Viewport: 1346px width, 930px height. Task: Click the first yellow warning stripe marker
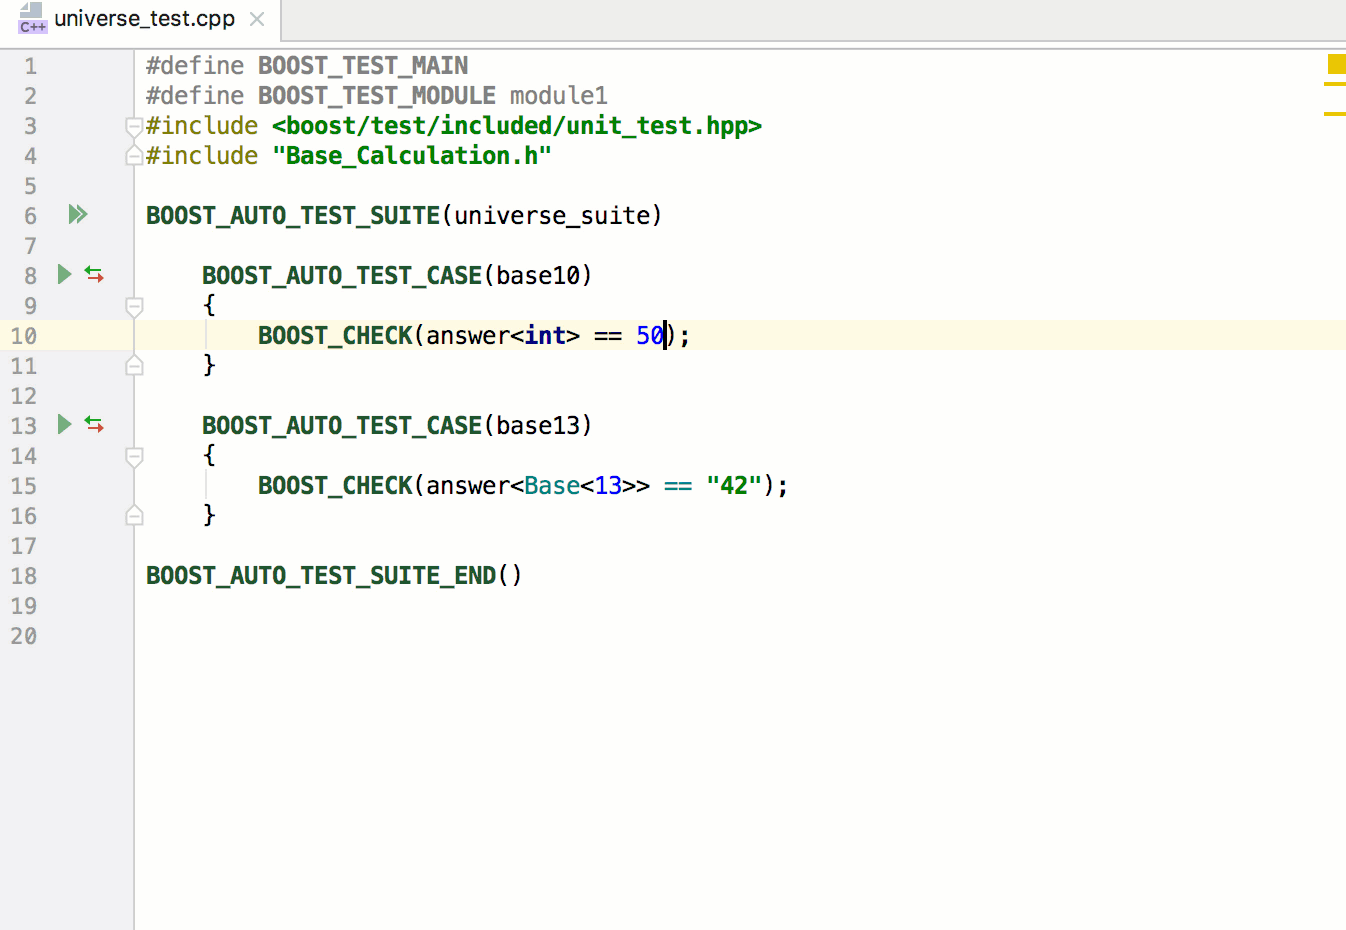pos(1334,84)
